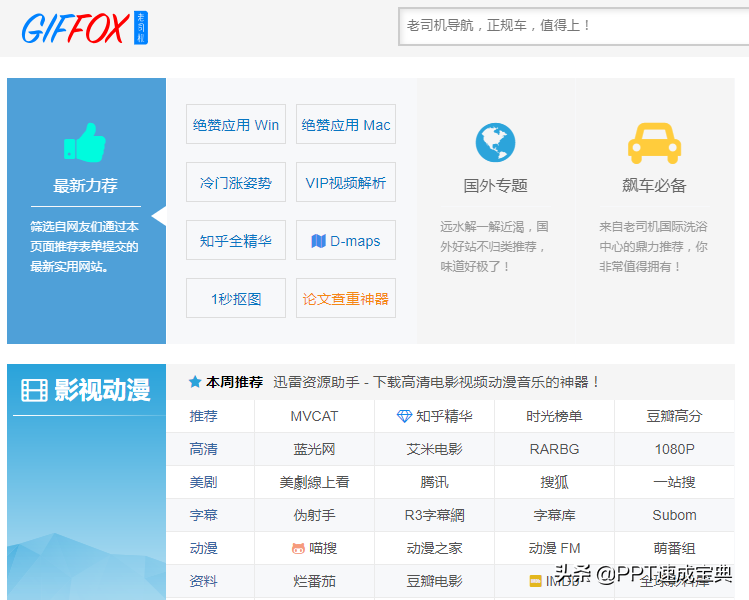Select the 高清 category row label
Viewport: 749px width, 600px height.
pyautogui.click(x=204, y=449)
